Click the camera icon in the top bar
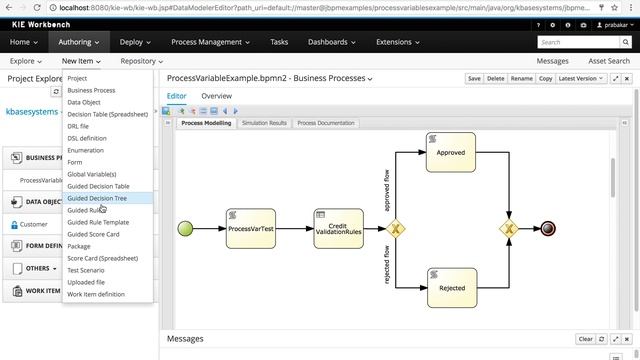640x360 pixels. (583, 25)
